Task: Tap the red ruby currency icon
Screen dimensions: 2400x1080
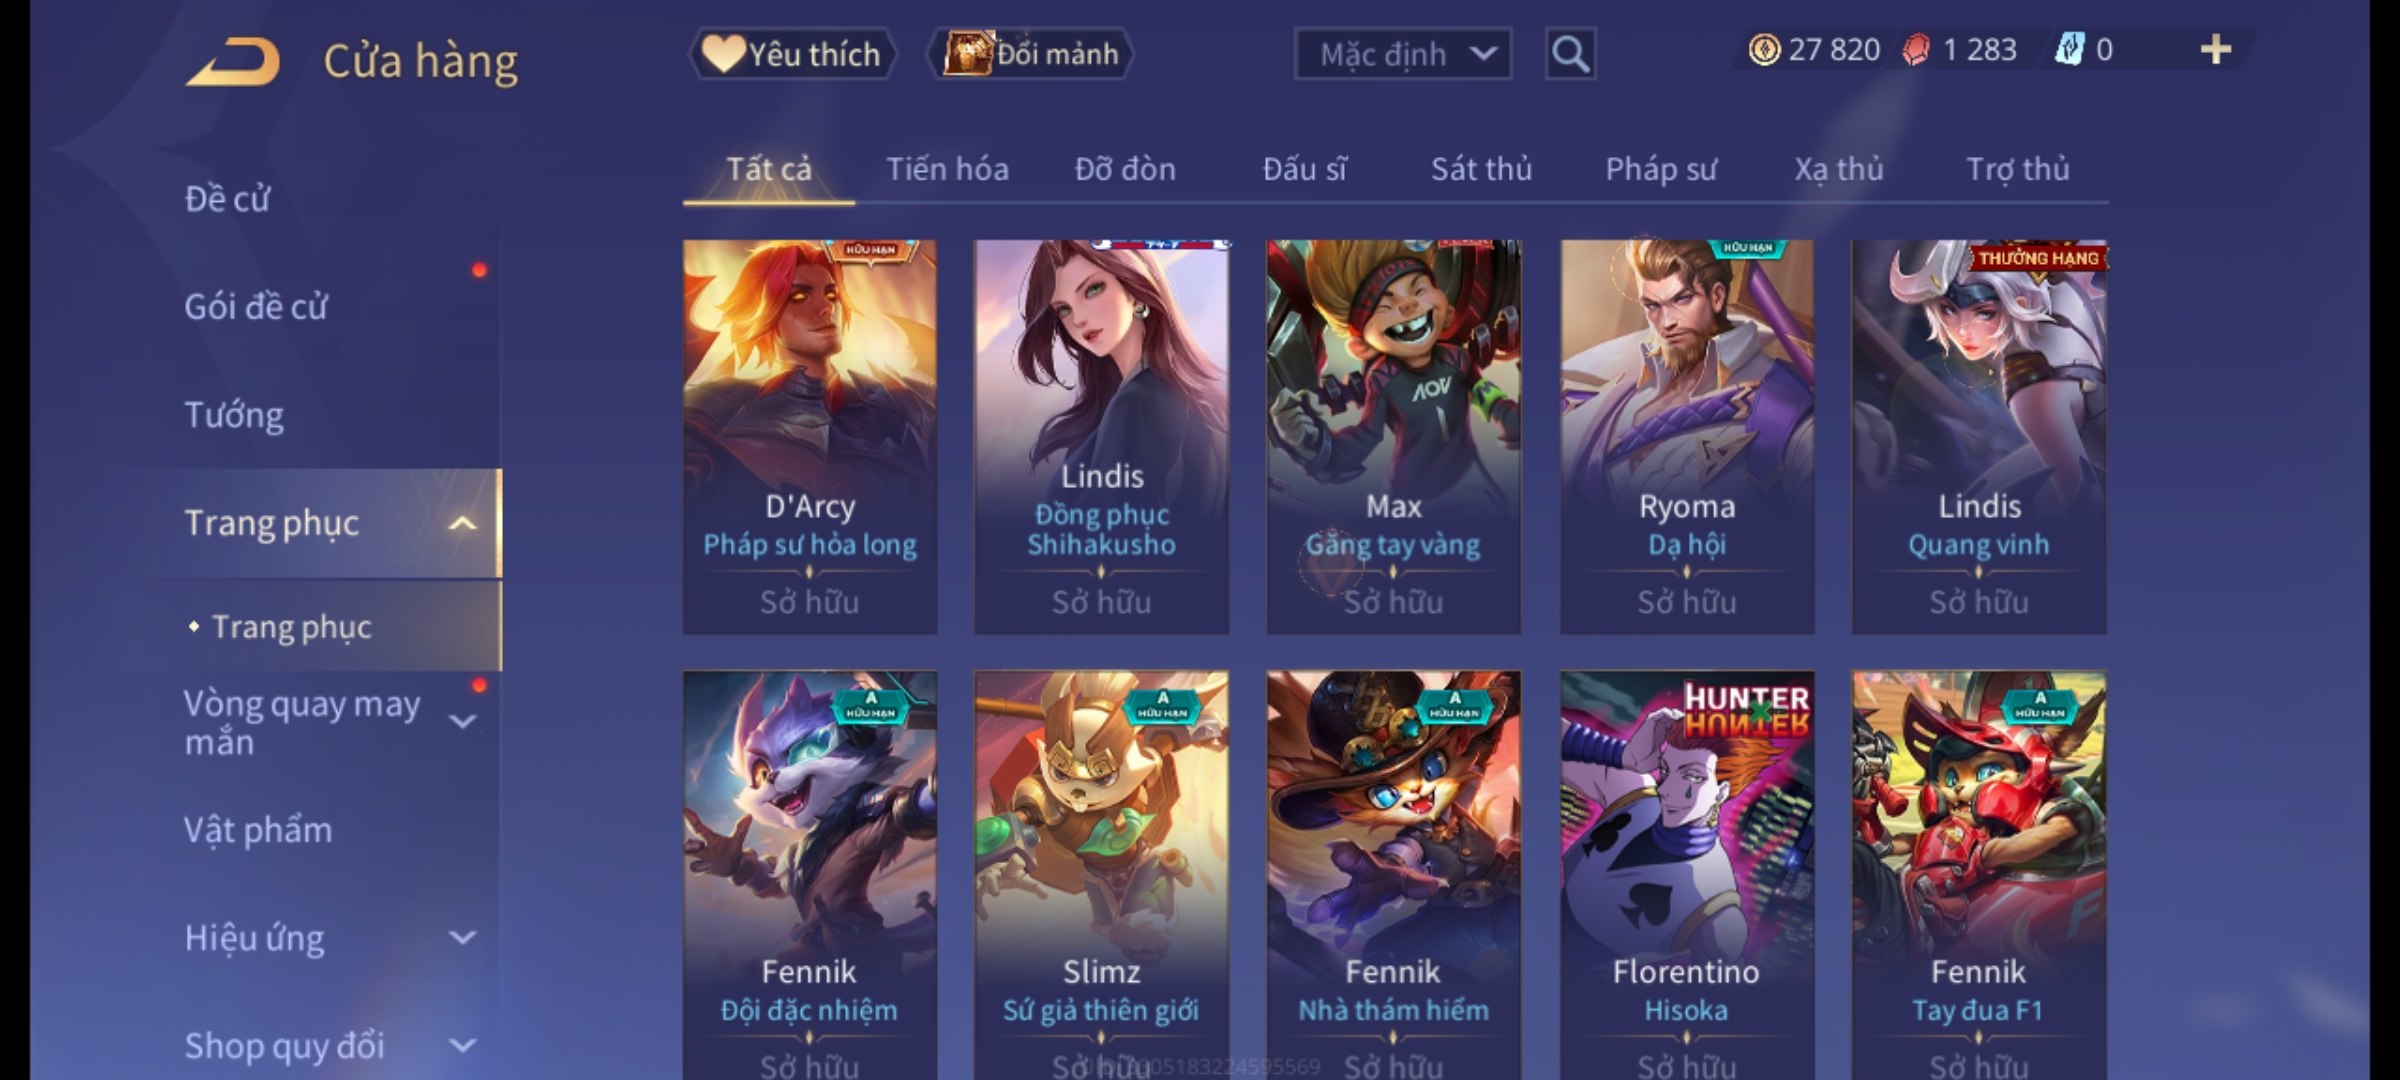Action: point(1916,50)
